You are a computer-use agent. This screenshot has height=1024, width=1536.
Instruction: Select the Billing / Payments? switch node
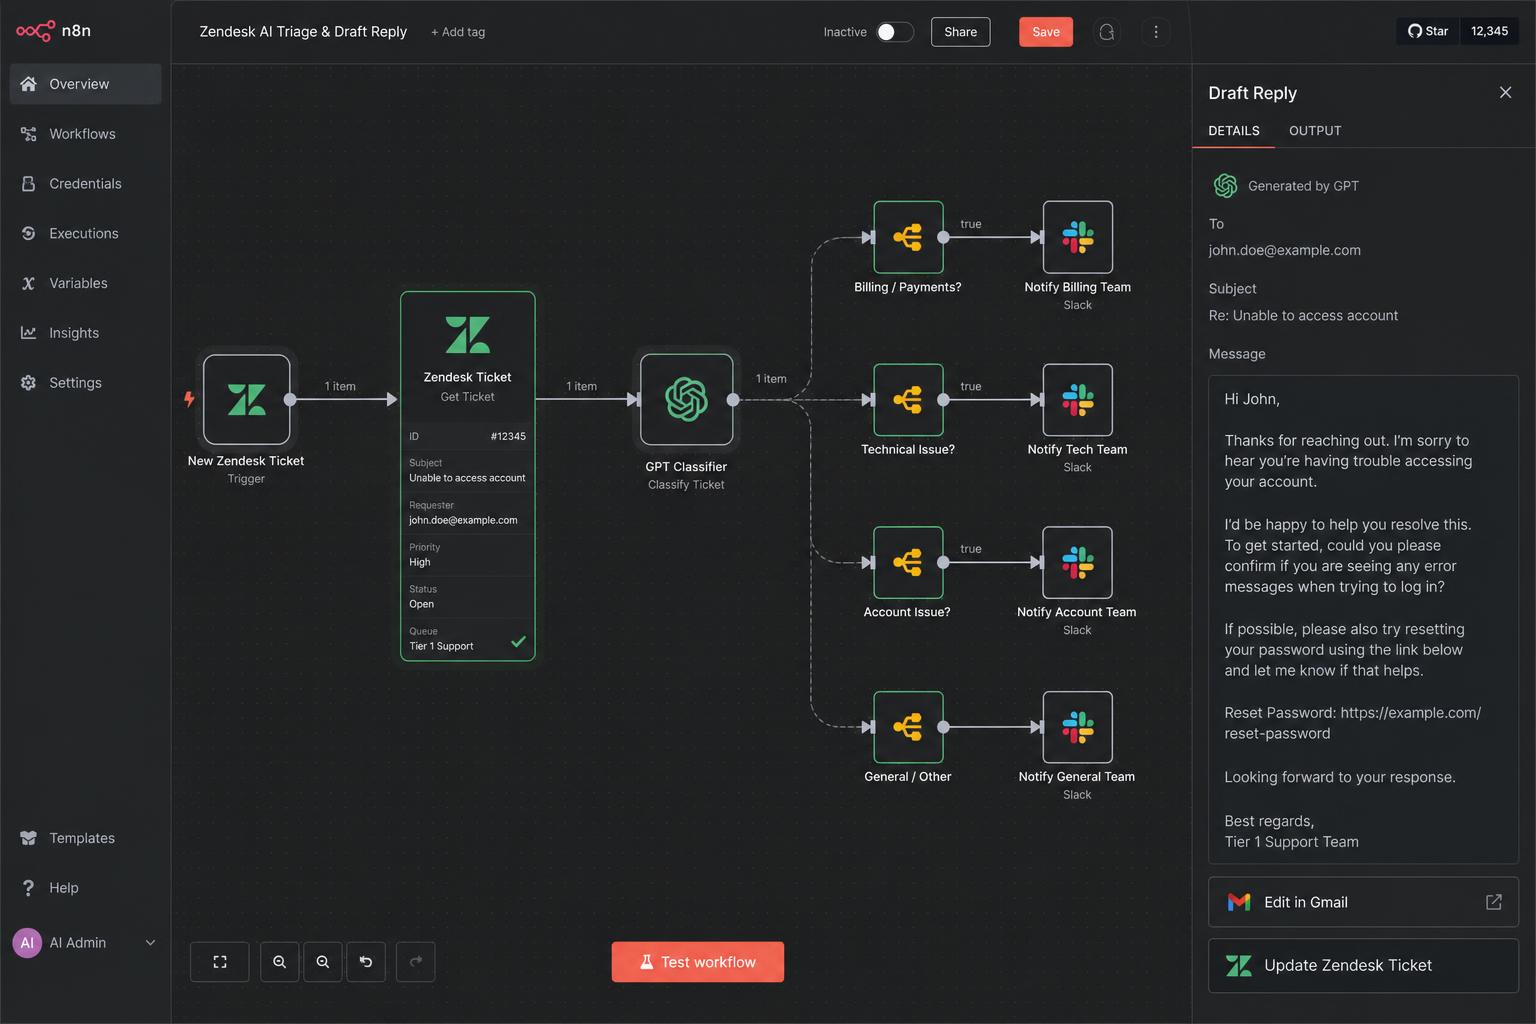(x=908, y=237)
